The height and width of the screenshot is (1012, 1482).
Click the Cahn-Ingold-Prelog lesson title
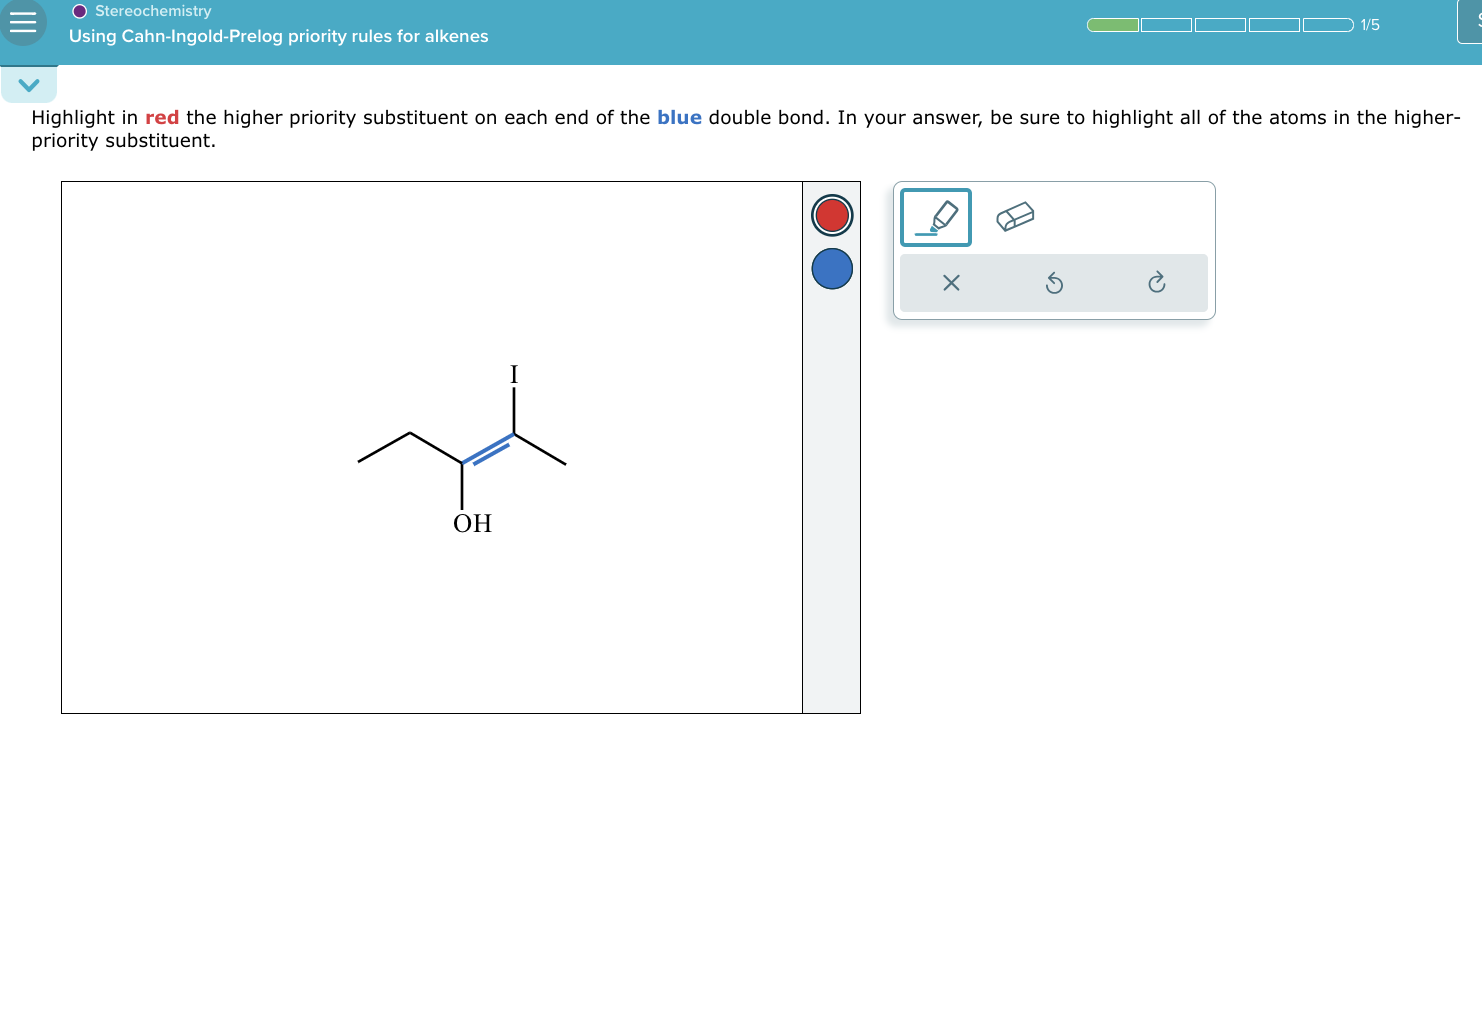click(278, 36)
